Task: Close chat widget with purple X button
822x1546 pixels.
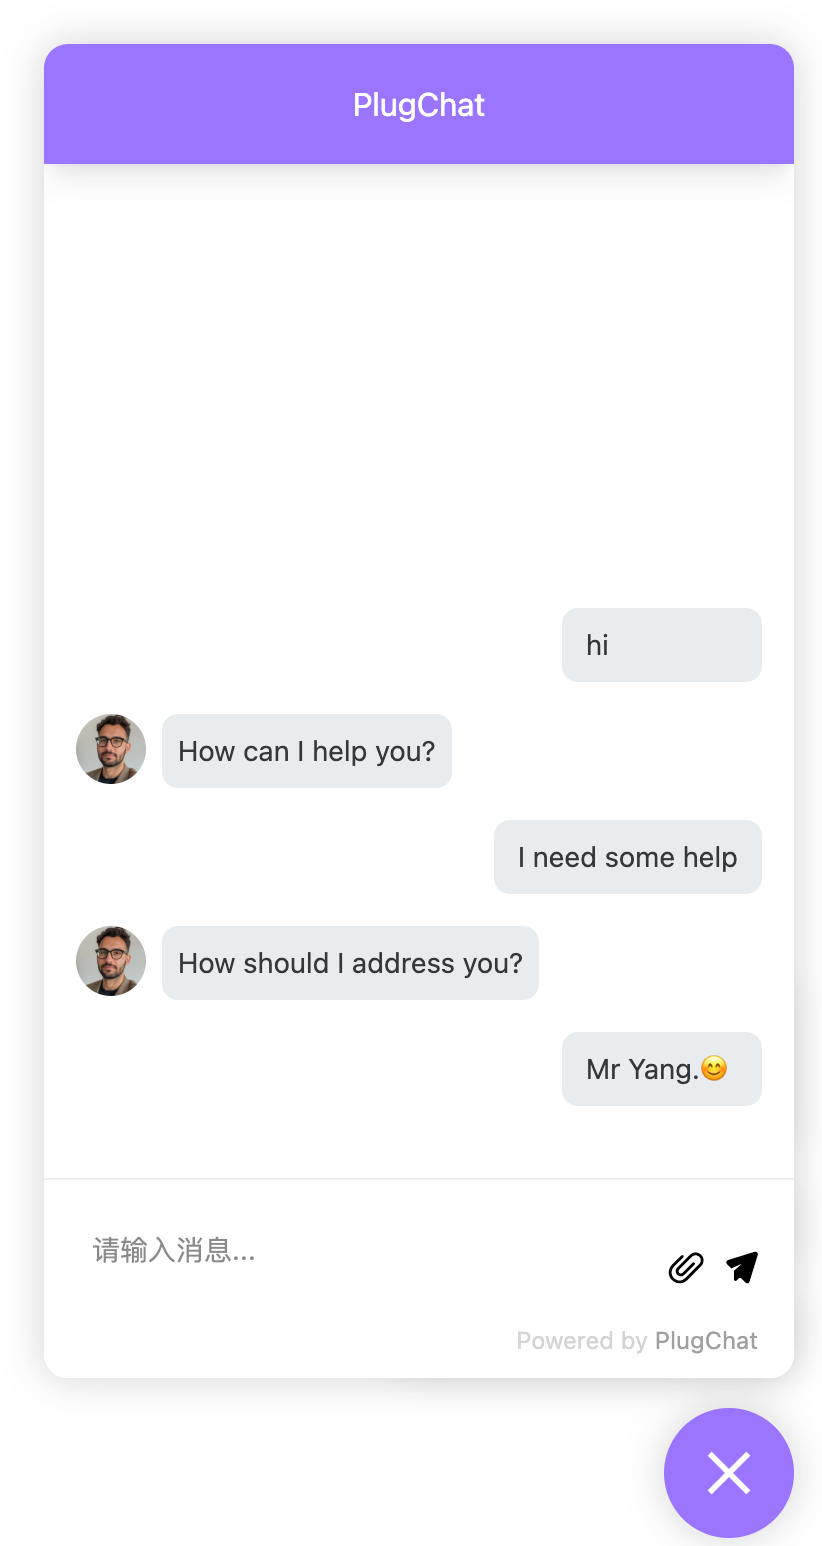Action: click(729, 1473)
